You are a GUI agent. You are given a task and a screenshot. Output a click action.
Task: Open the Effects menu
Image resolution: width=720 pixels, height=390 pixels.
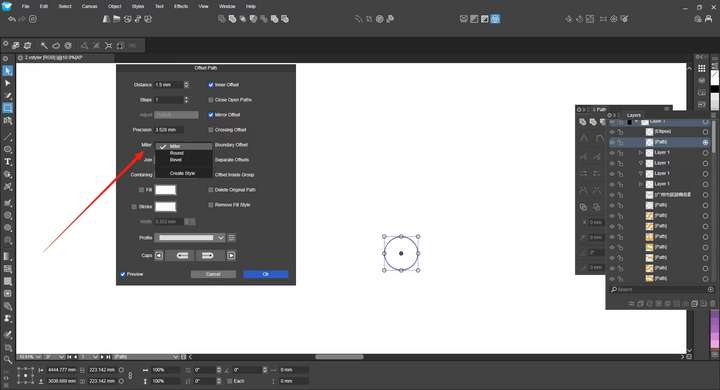pyautogui.click(x=181, y=6)
